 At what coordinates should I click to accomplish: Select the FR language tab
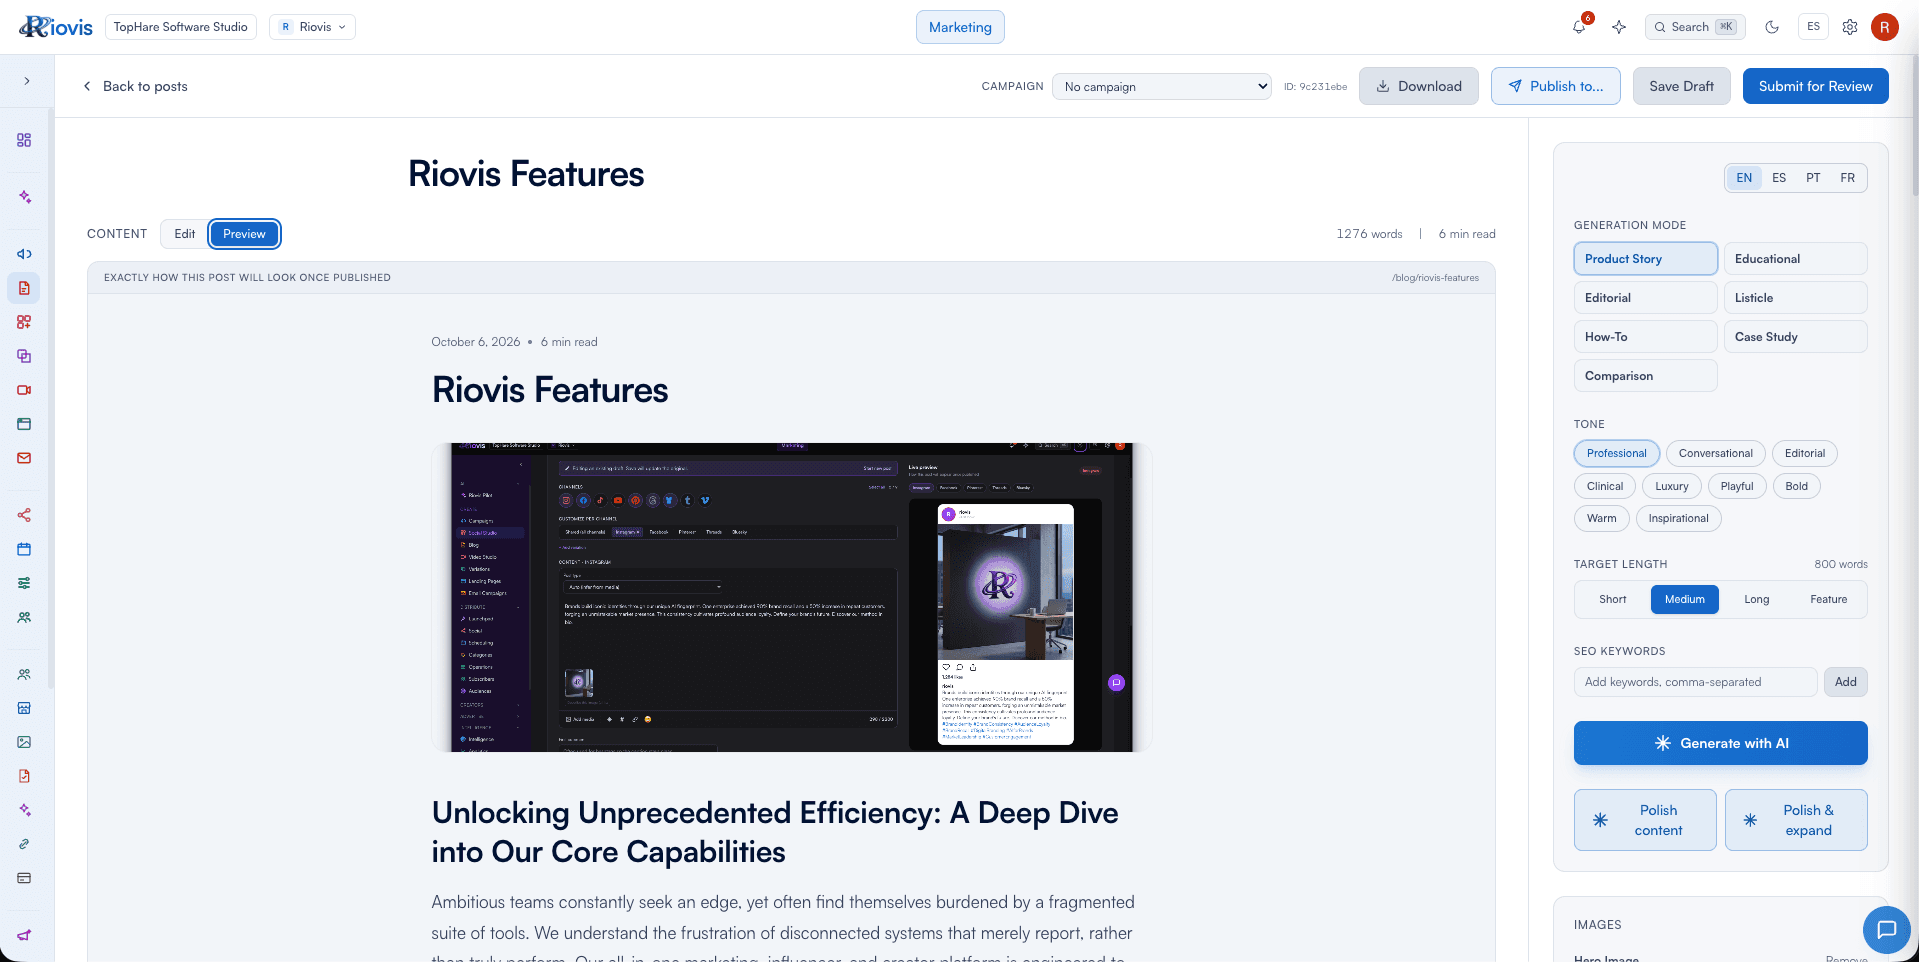coord(1847,178)
